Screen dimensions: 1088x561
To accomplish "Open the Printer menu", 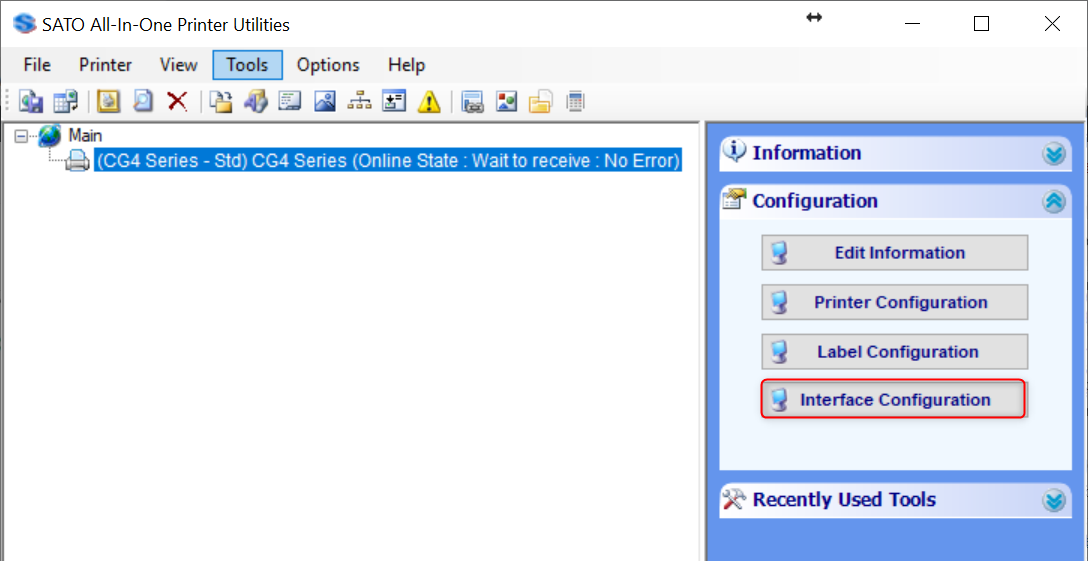I will click(105, 65).
